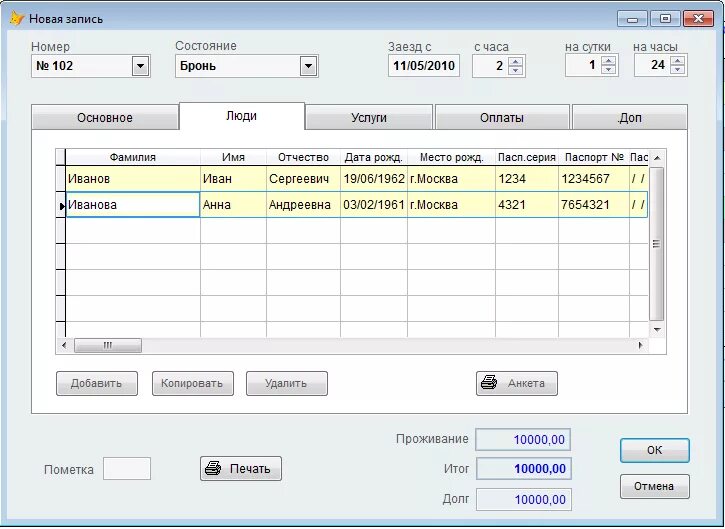Open the .Доп tab
This screenshot has height=529, width=725.
click(630, 117)
